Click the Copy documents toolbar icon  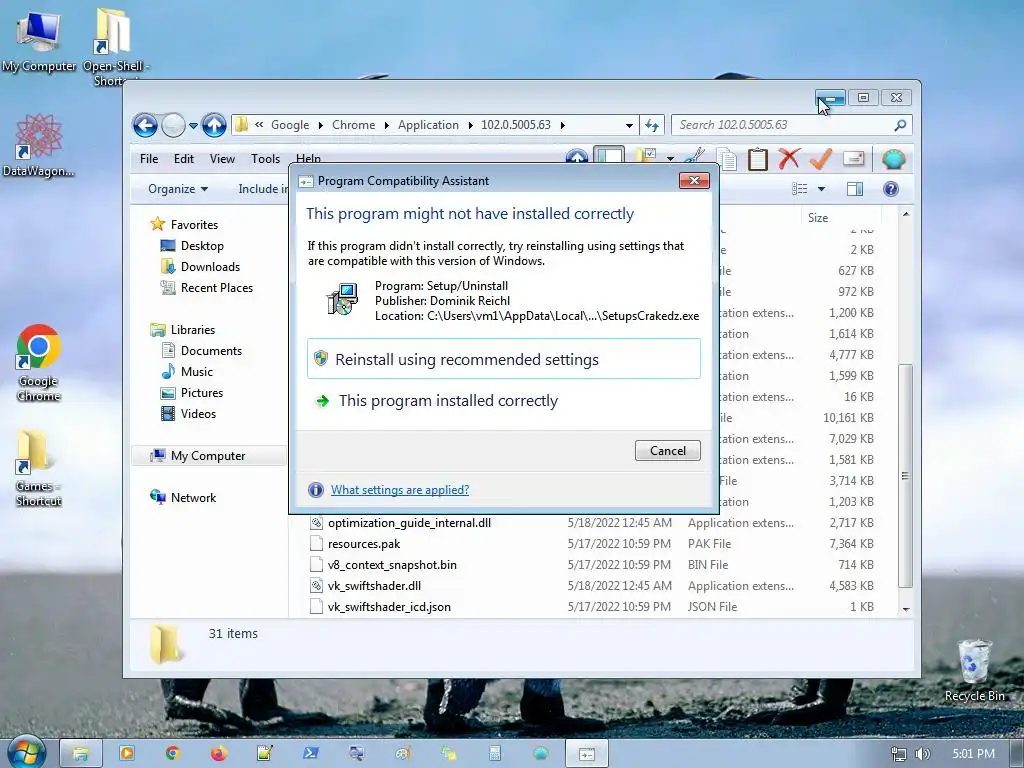pyautogui.click(x=726, y=159)
